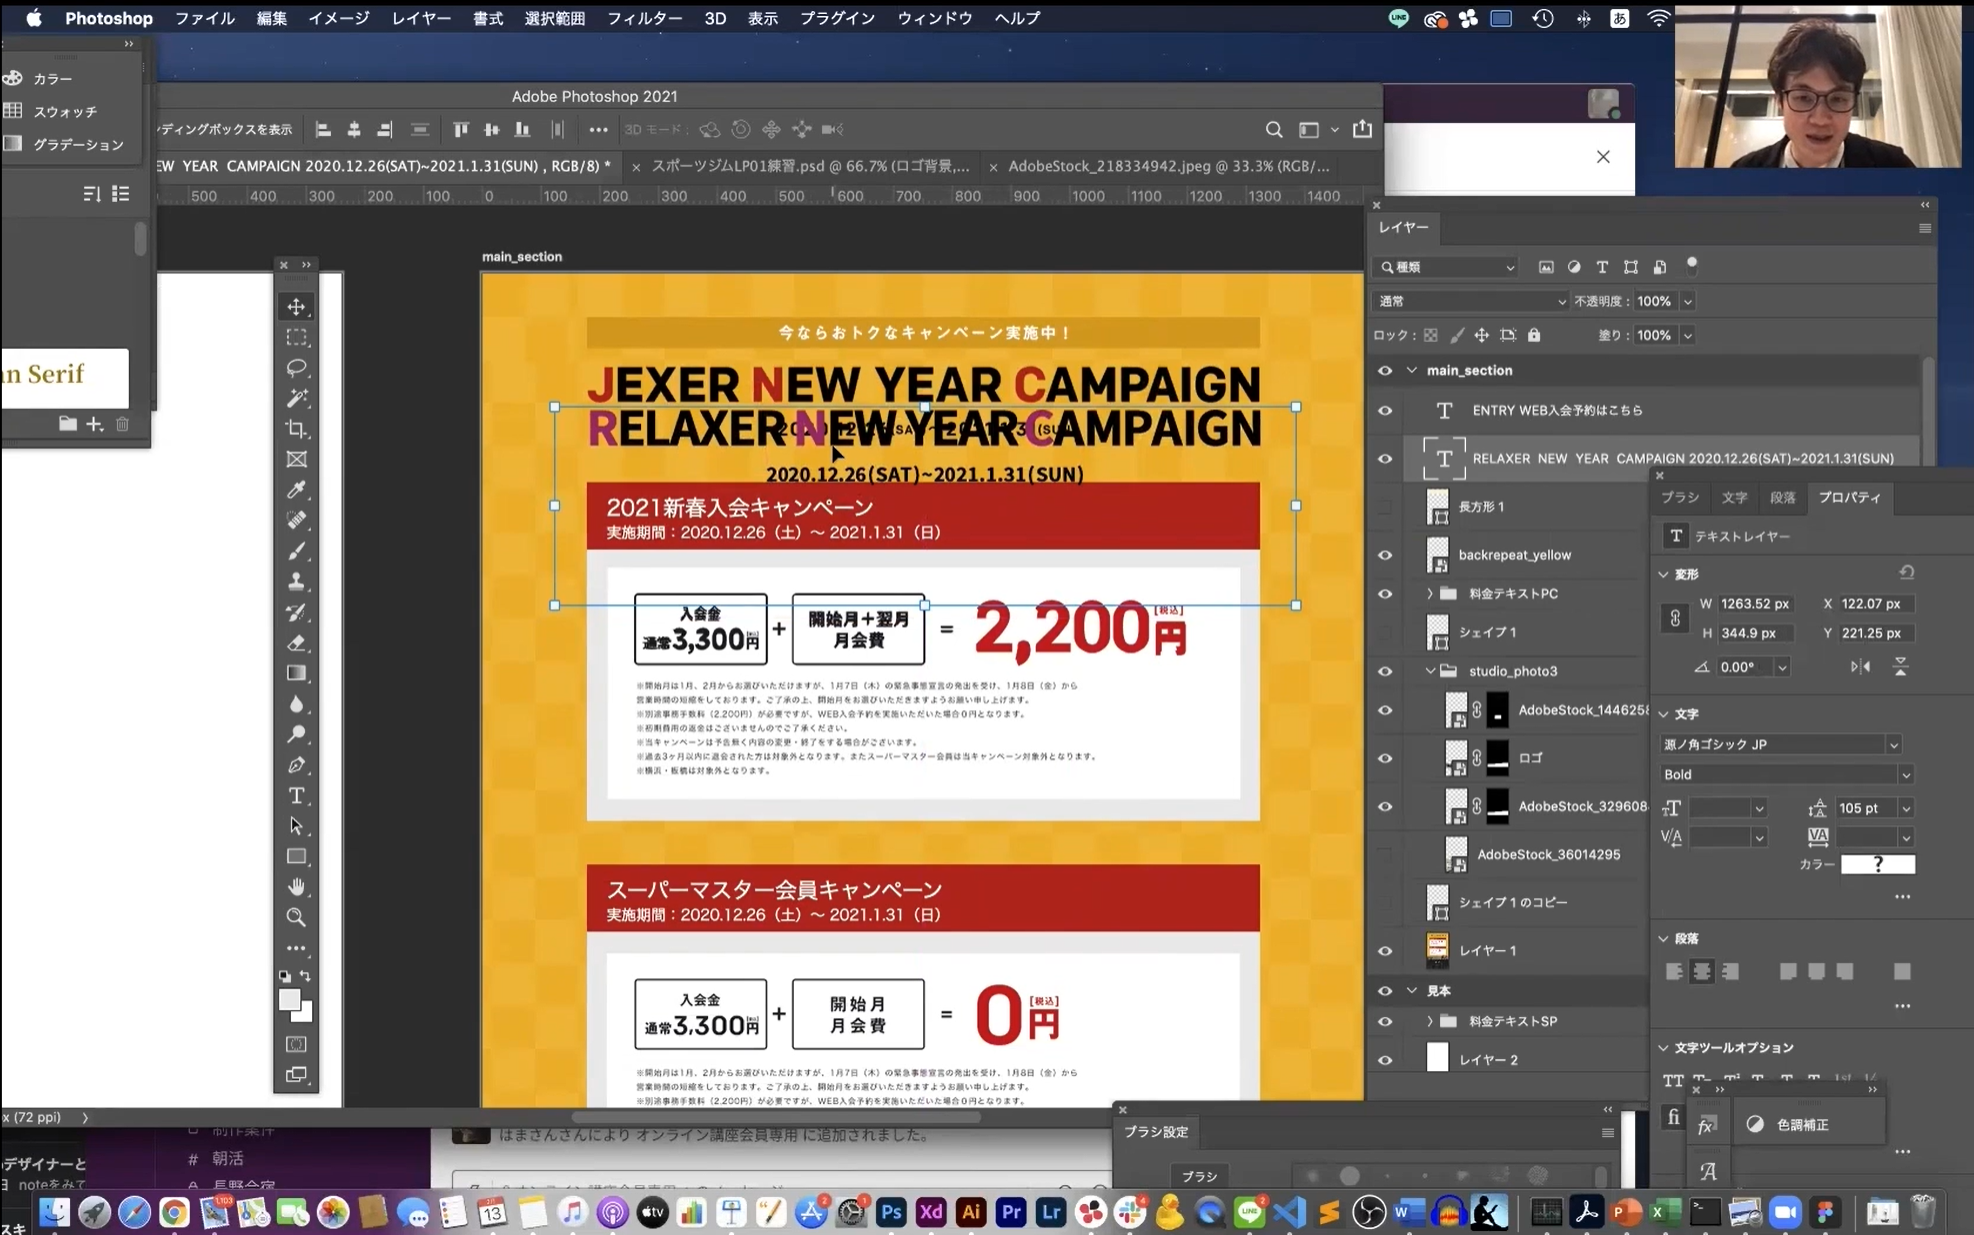Click the search icon in options bar
Screen dimensions: 1974x1235
click(x=1273, y=130)
